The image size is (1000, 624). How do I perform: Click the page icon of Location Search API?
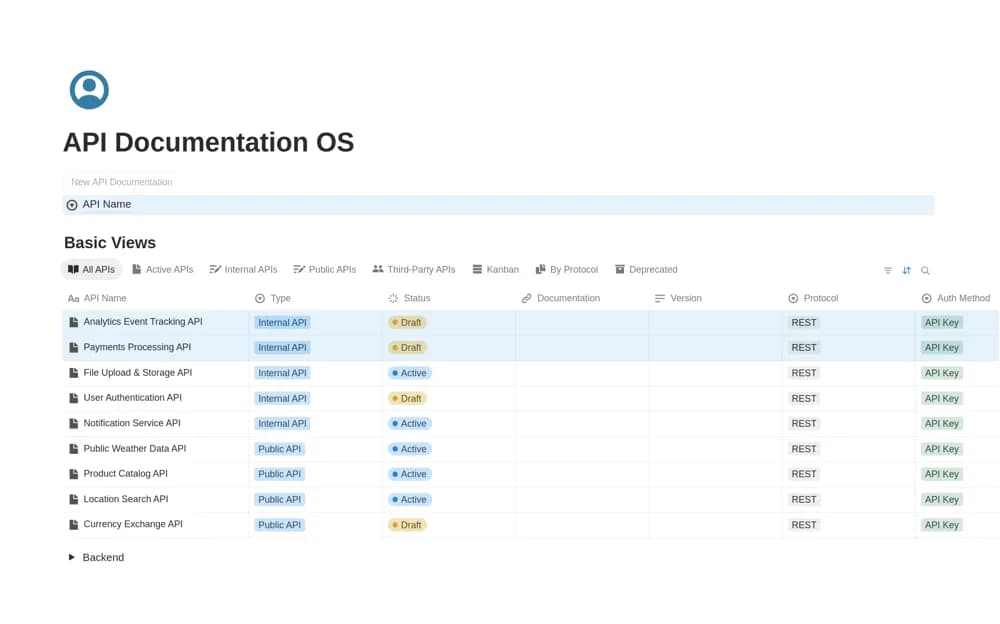pyautogui.click(x=73, y=500)
